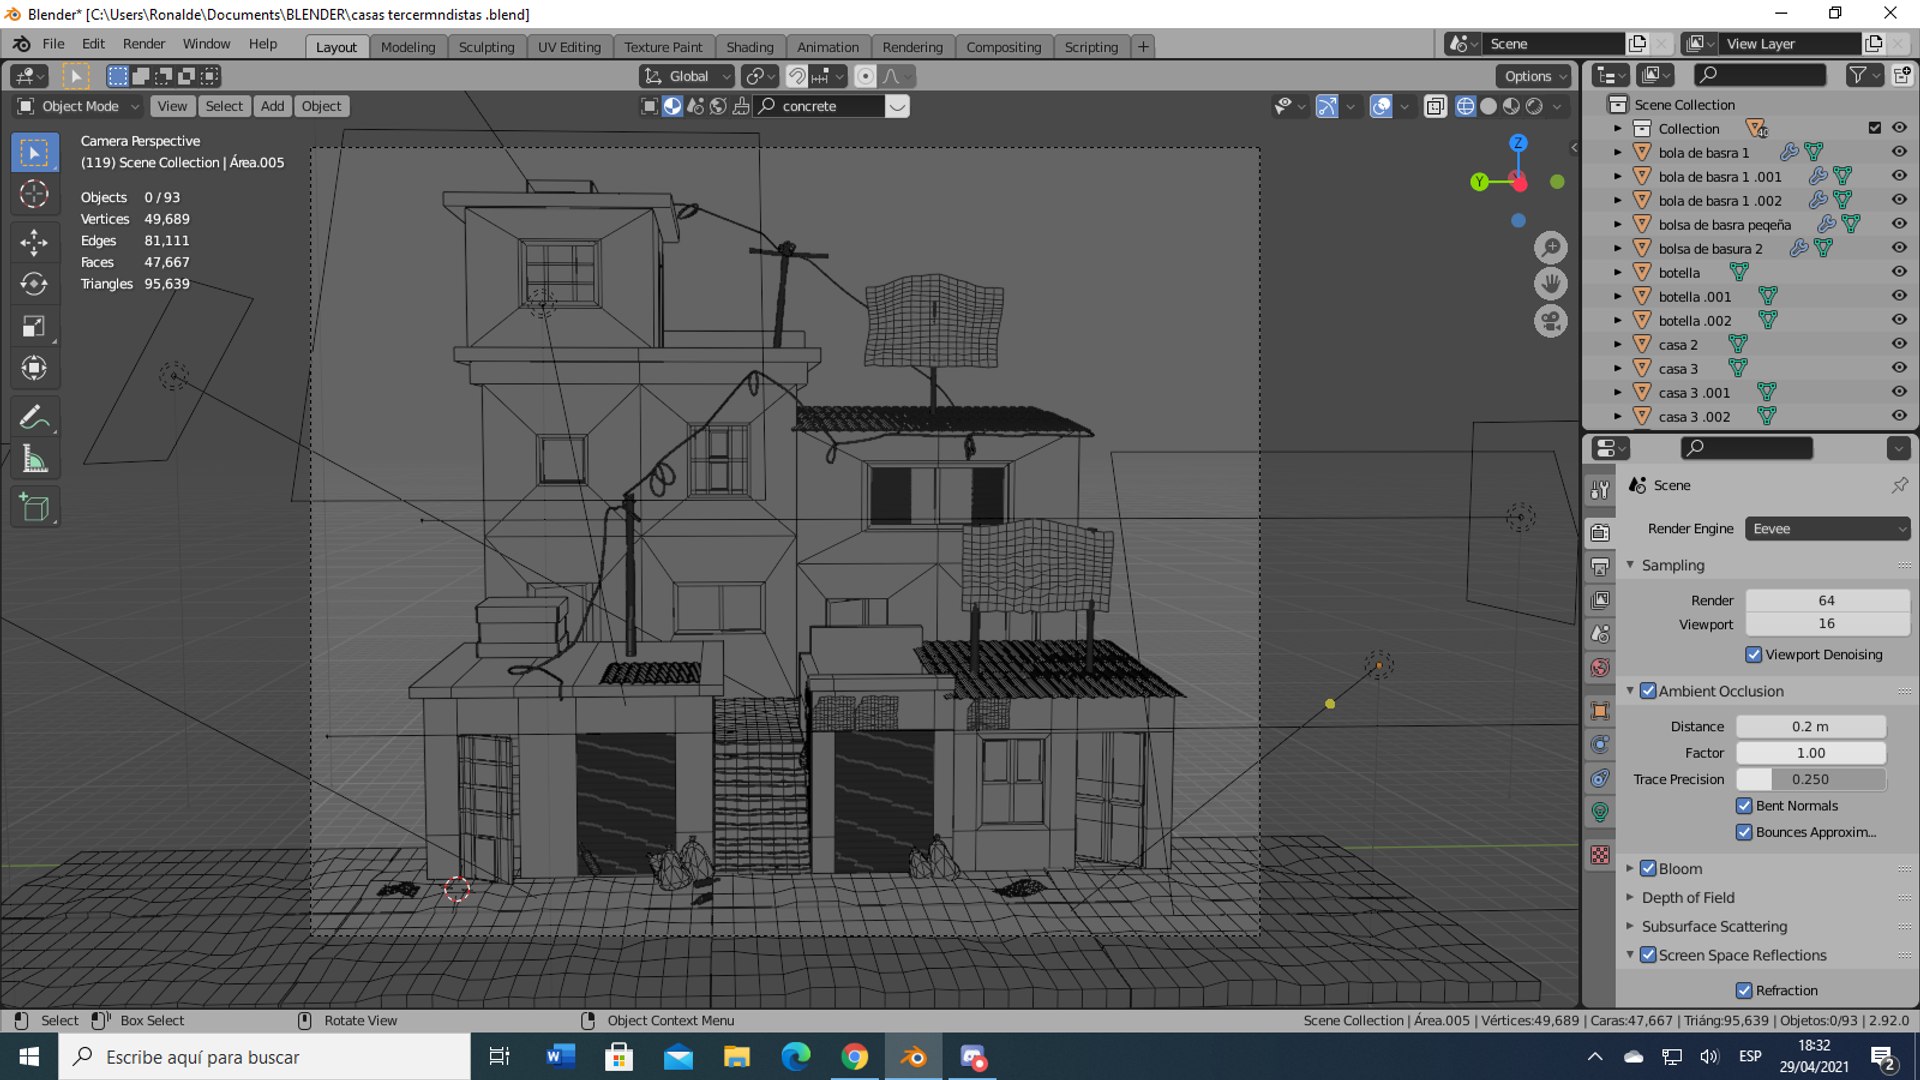Disable Screen Space Reflections checkbox

pos(1648,955)
